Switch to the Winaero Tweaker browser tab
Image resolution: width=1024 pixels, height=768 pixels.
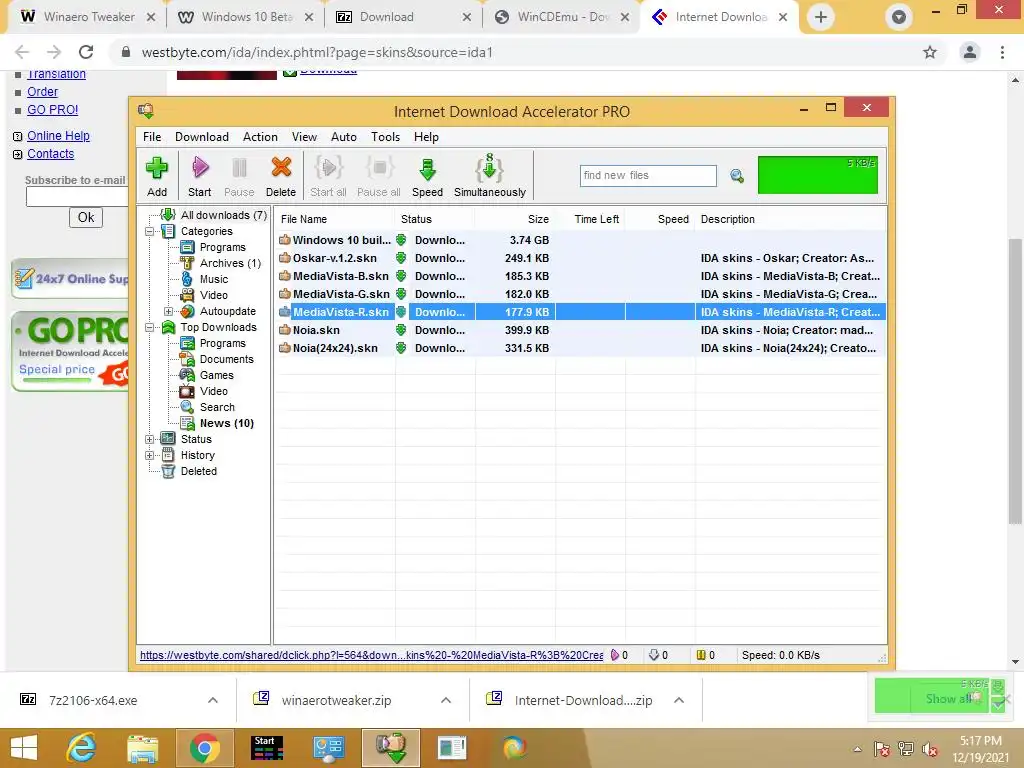88,17
